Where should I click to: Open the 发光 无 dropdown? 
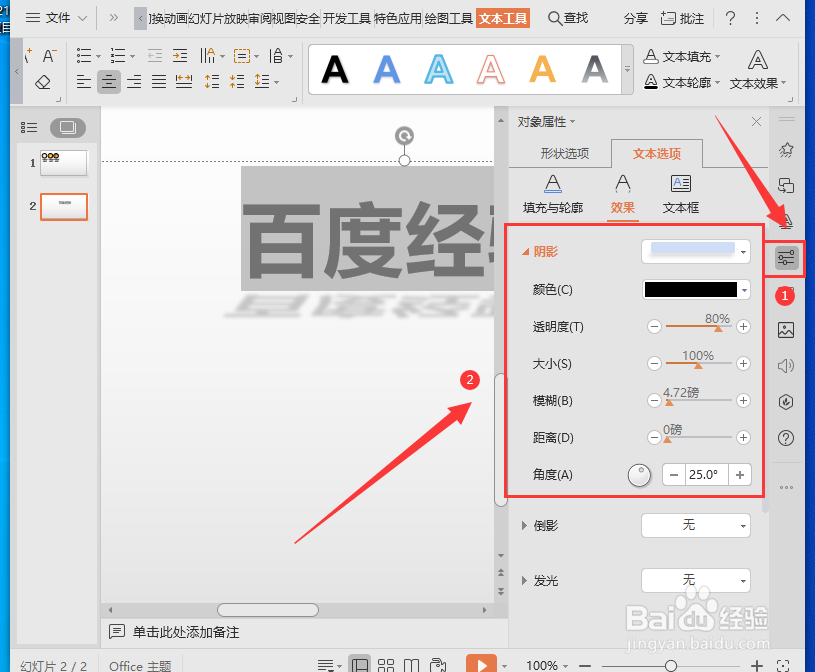pos(696,581)
